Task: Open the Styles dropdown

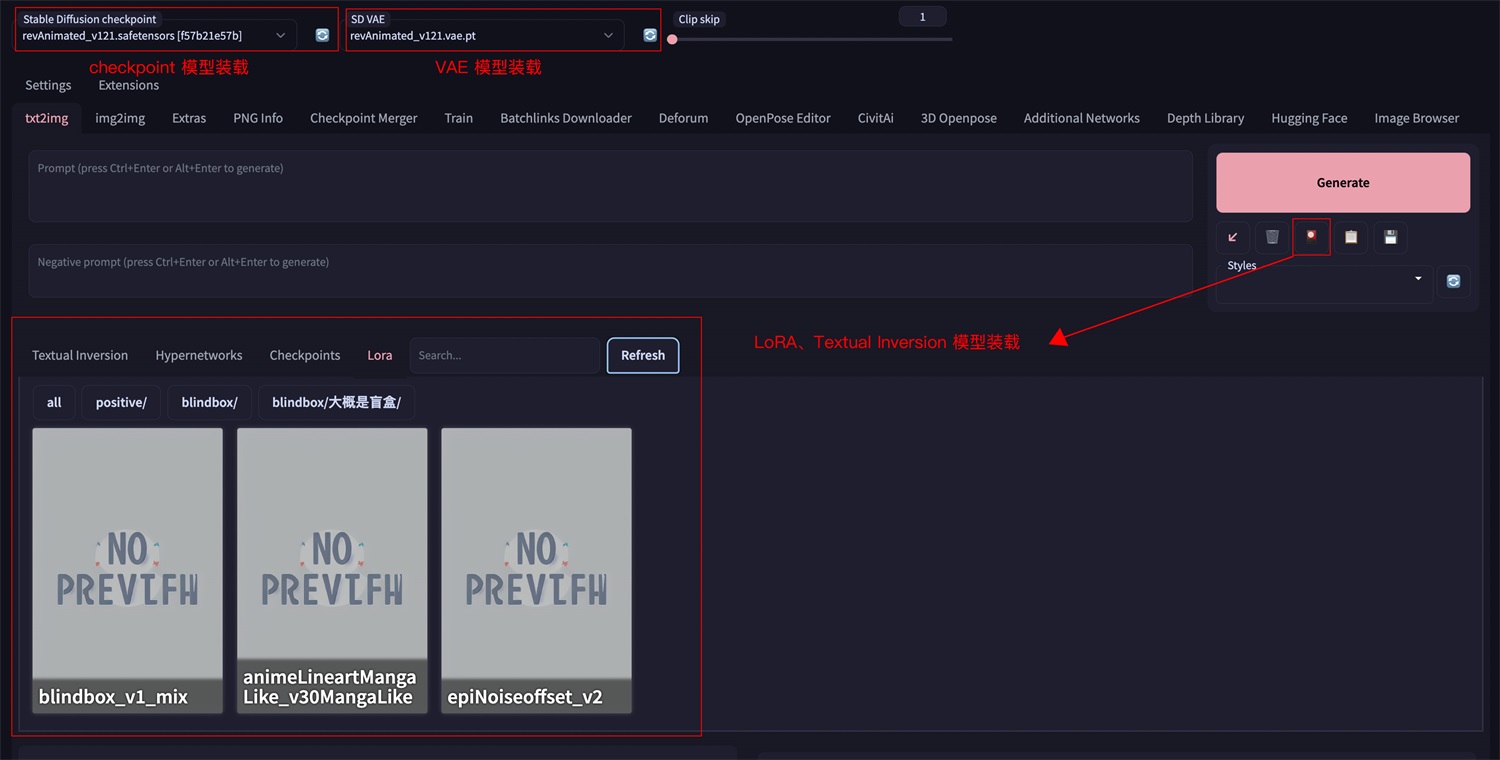Action: (x=1324, y=283)
